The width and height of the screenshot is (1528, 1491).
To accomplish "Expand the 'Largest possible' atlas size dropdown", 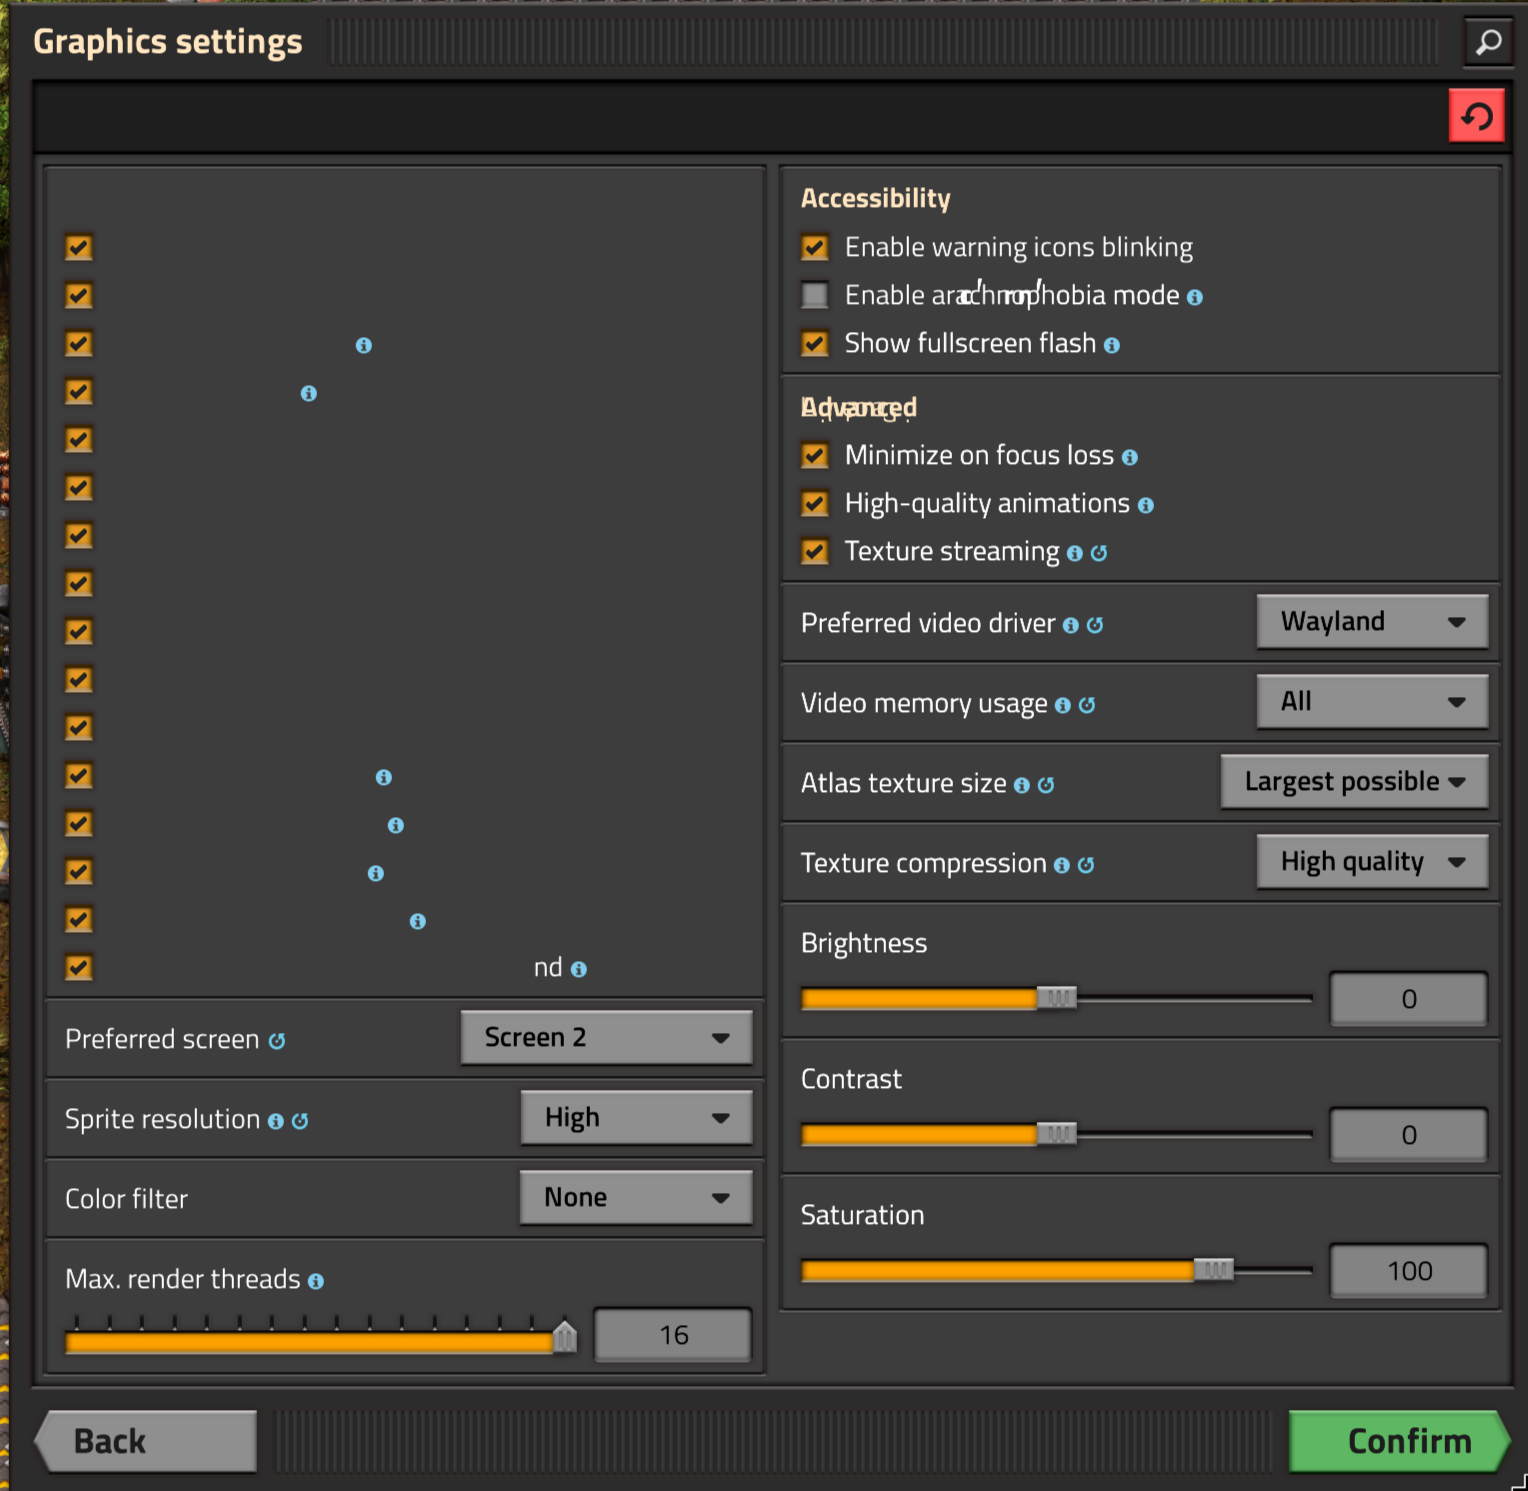I will tap(1354, 781).
